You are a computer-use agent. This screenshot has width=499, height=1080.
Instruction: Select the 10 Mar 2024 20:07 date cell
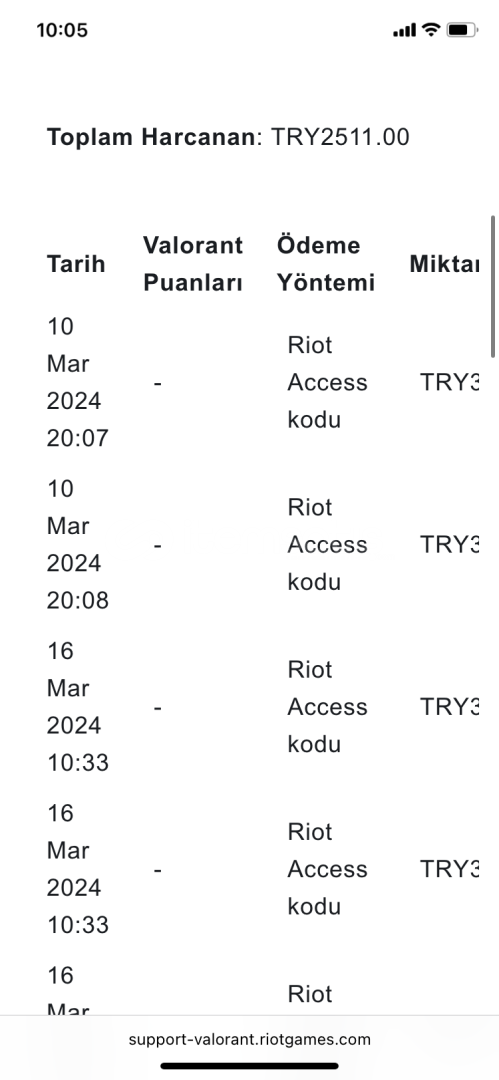click(78, 382)
